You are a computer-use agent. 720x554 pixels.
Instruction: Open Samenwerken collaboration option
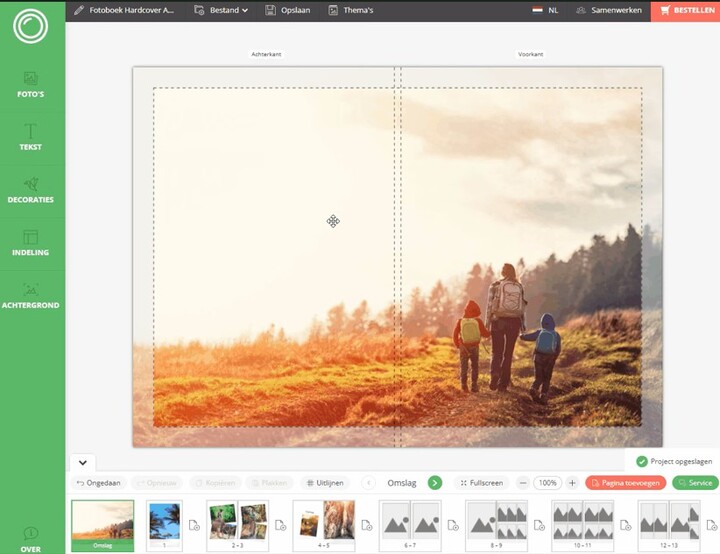tap(608, 10)
